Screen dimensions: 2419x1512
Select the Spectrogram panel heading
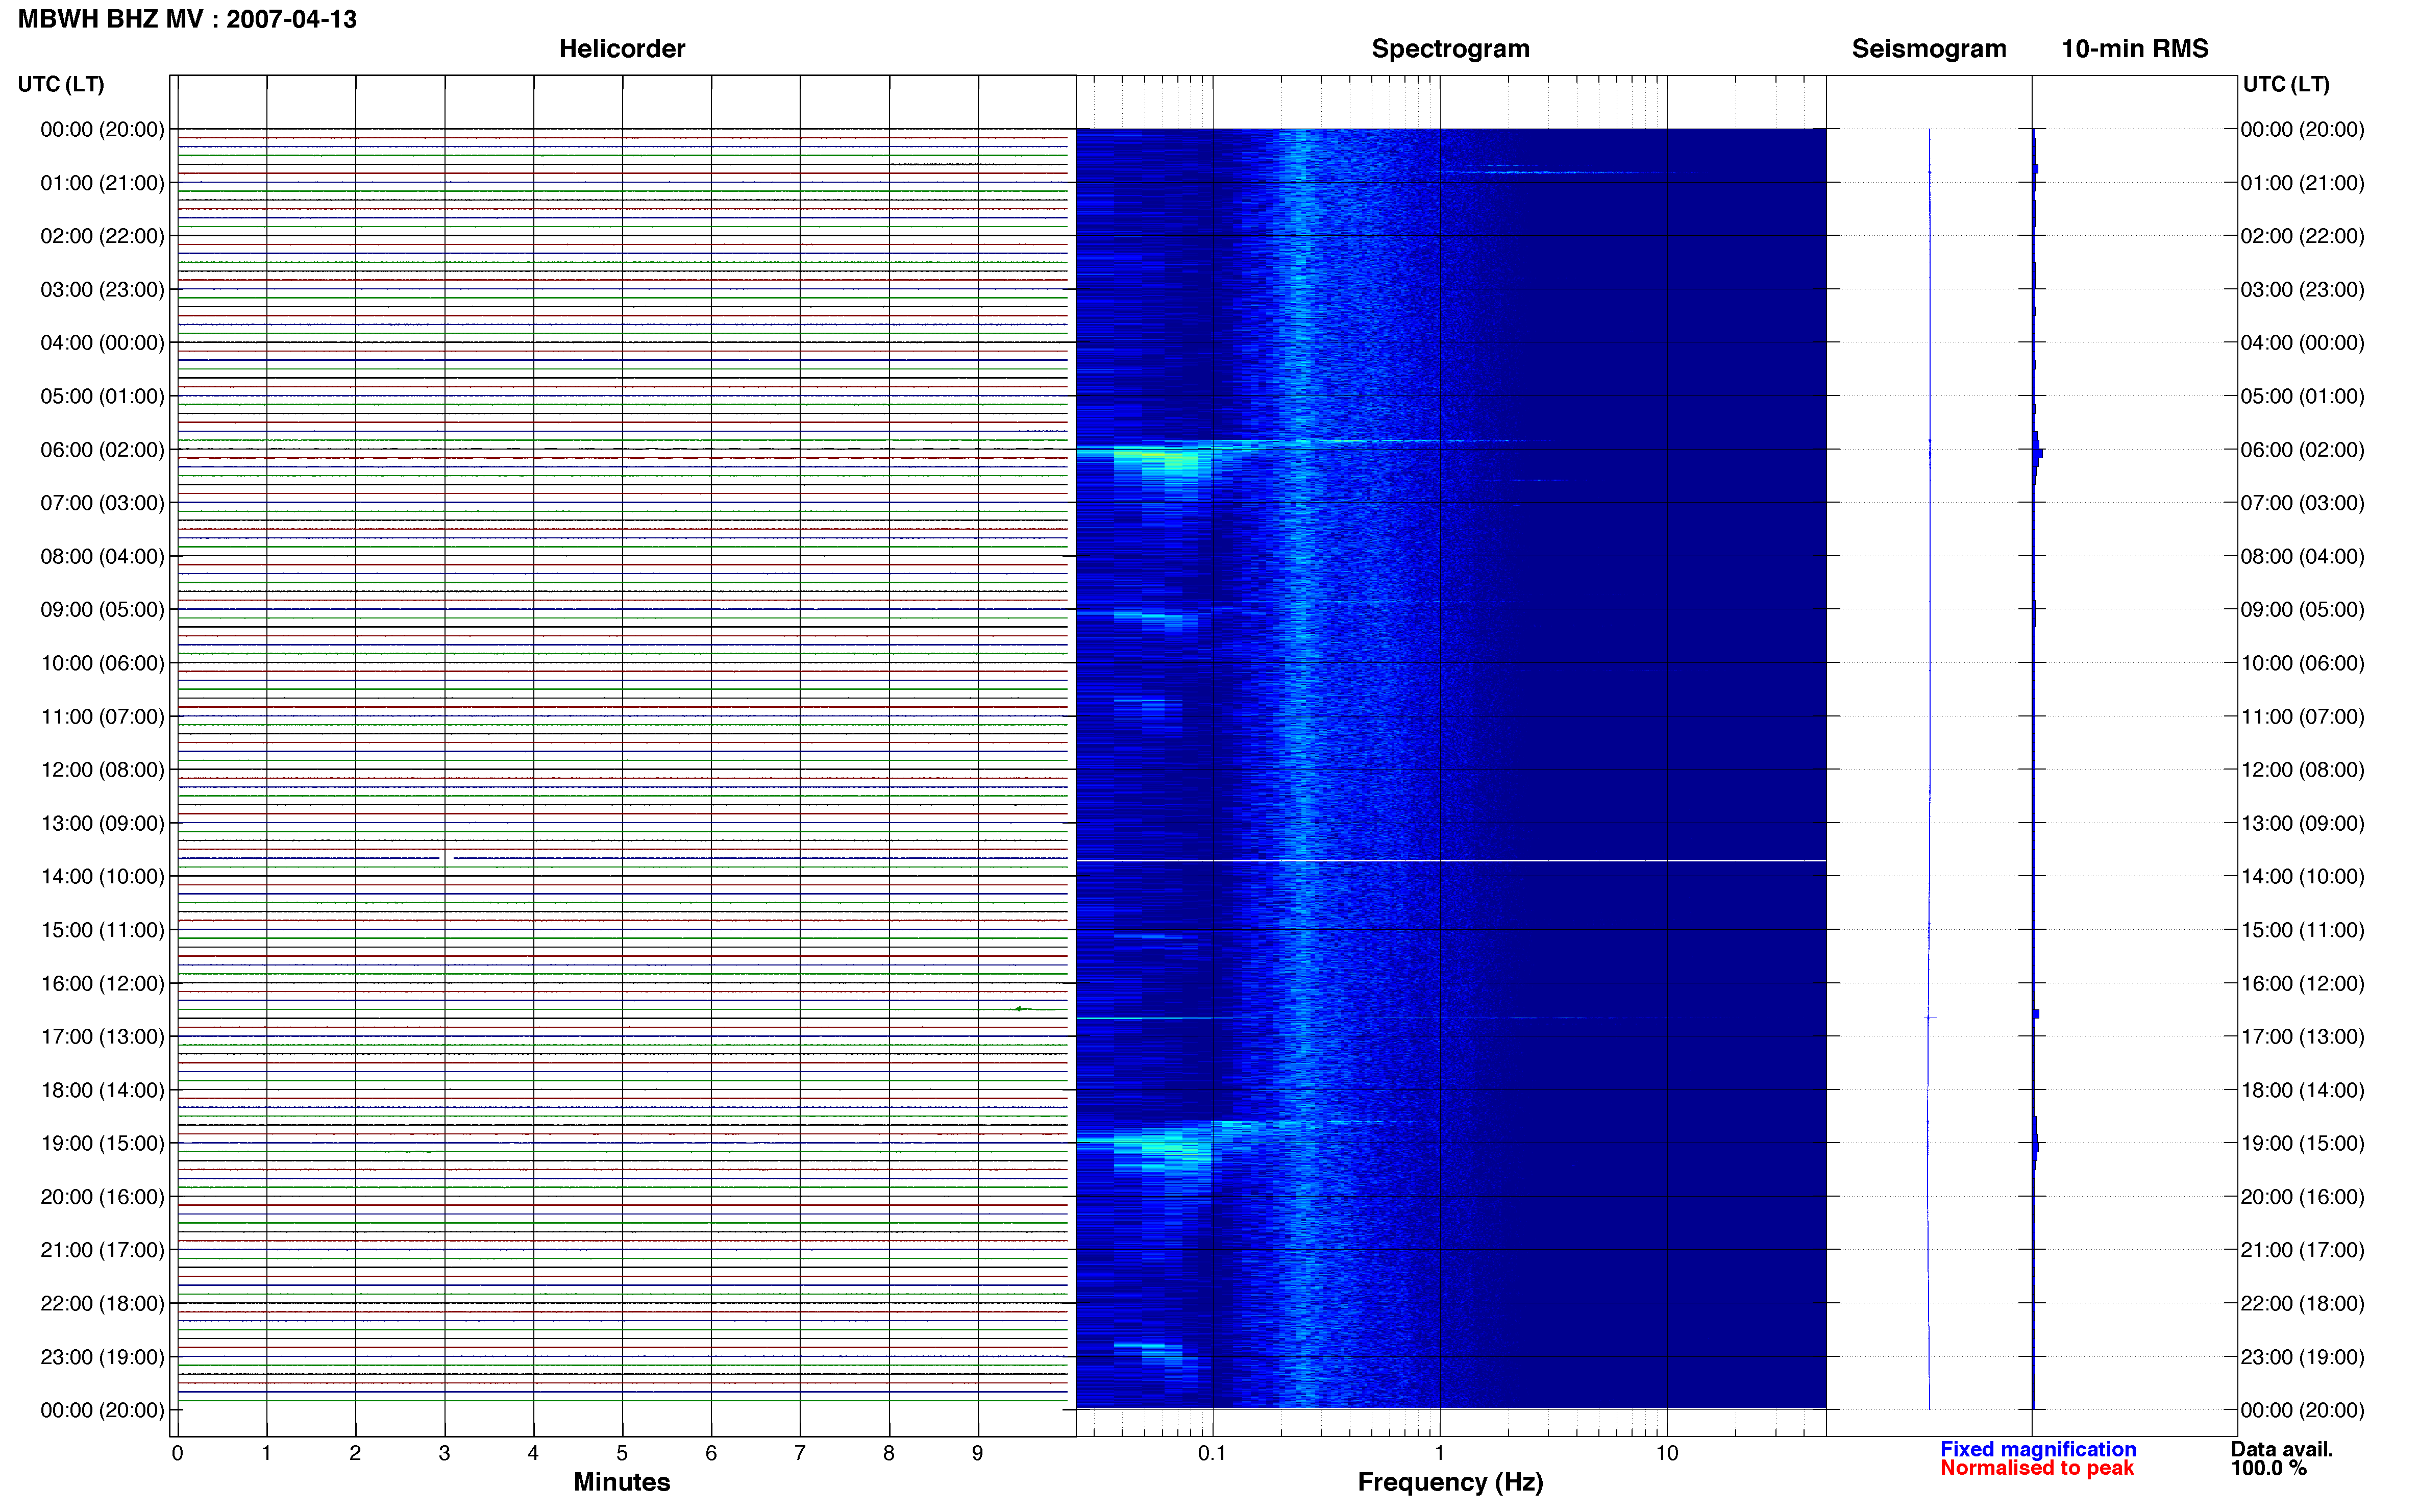(1450, 49)
